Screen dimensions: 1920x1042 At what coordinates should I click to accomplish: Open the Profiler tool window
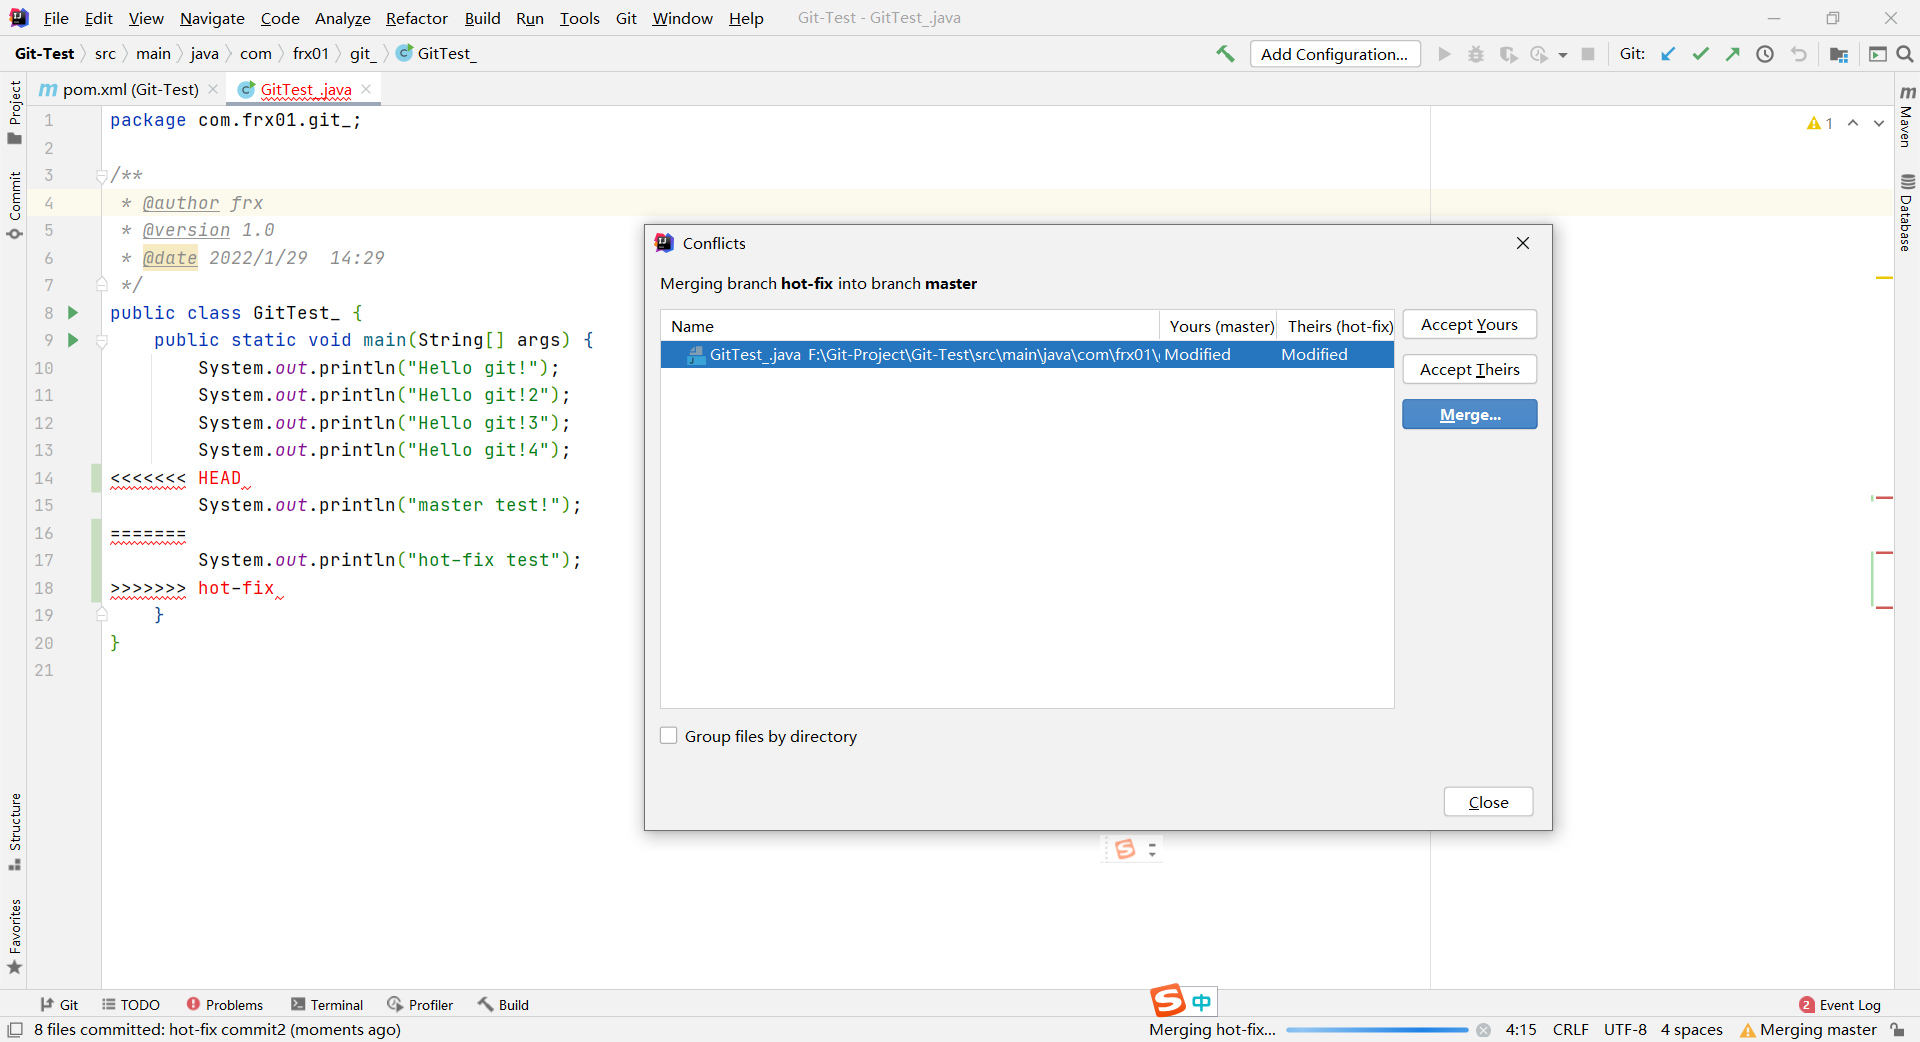pos(420,1005)
